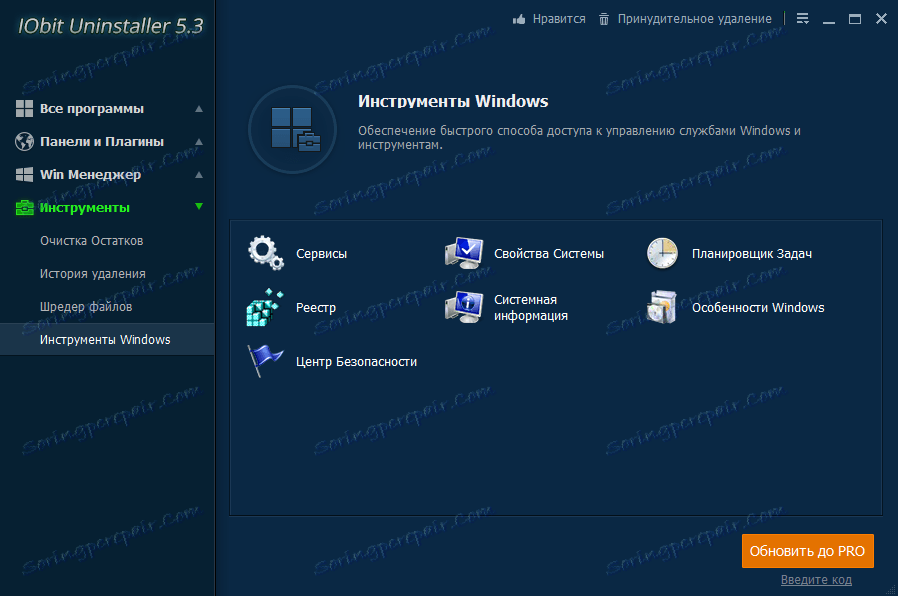
Task: Maximize the IObit Uninstaller window
Action: pos(854,19)
